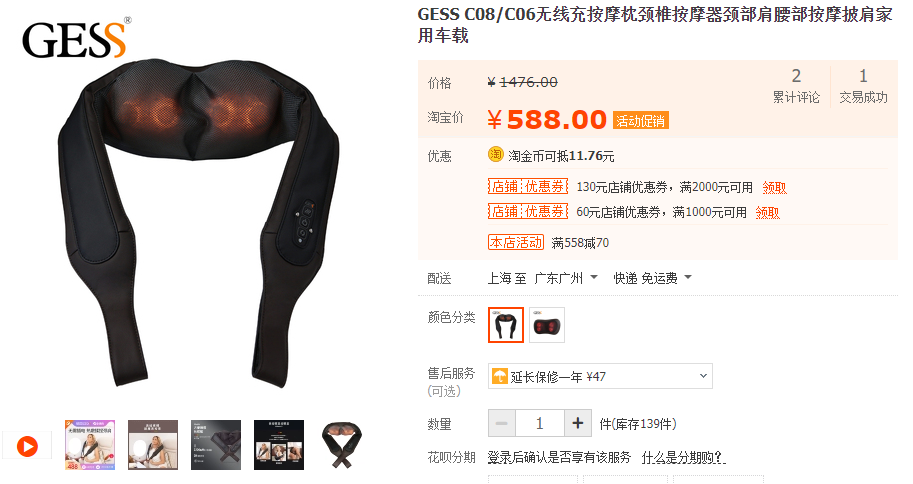Play the product video thumbnail

point(27,446)
